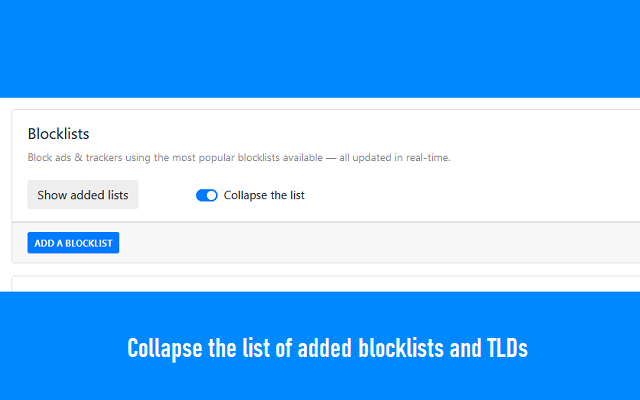Click "all updated in real-time" in the description
This screenshot has width=640, height=400.
tap(397, 158)
